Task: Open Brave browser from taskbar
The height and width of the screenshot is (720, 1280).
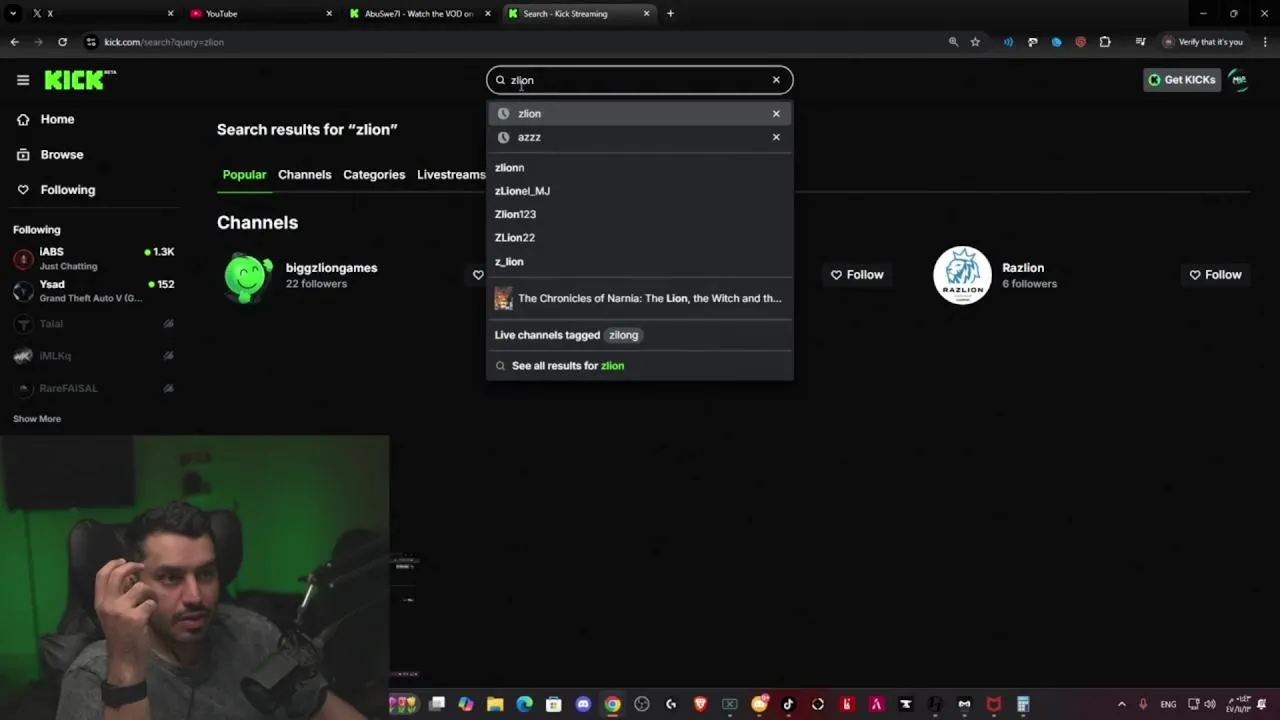Action: click(700, 704)
